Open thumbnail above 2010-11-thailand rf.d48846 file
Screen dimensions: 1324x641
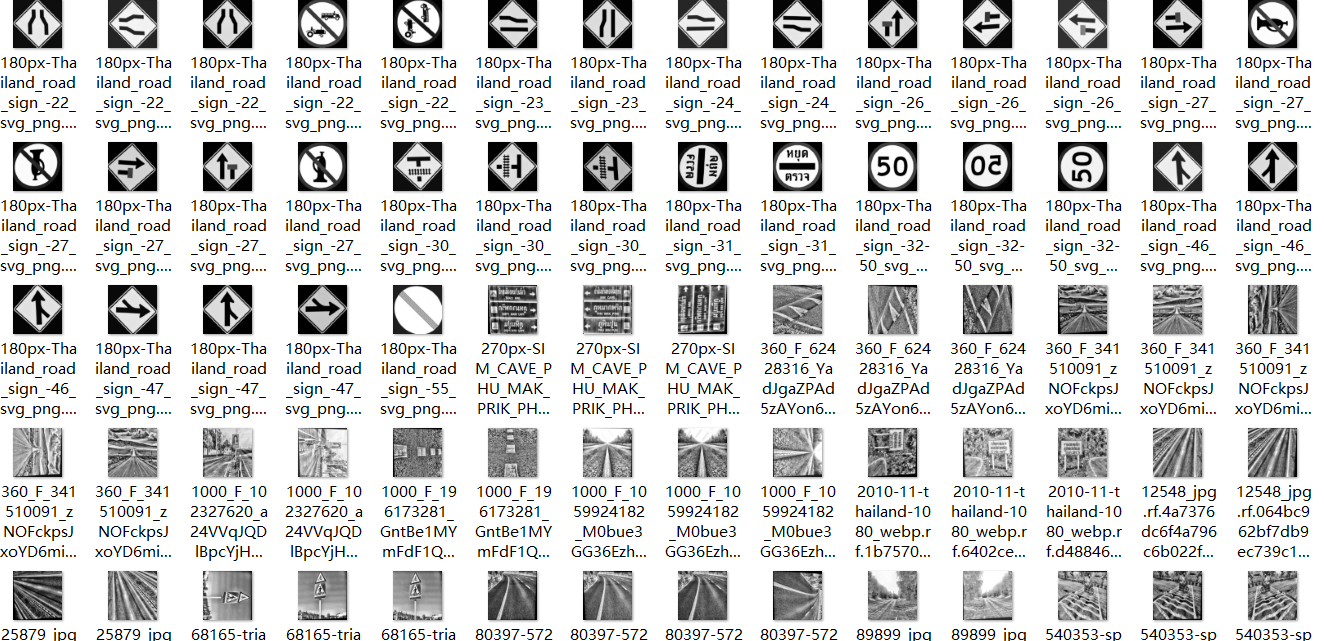1083,453
